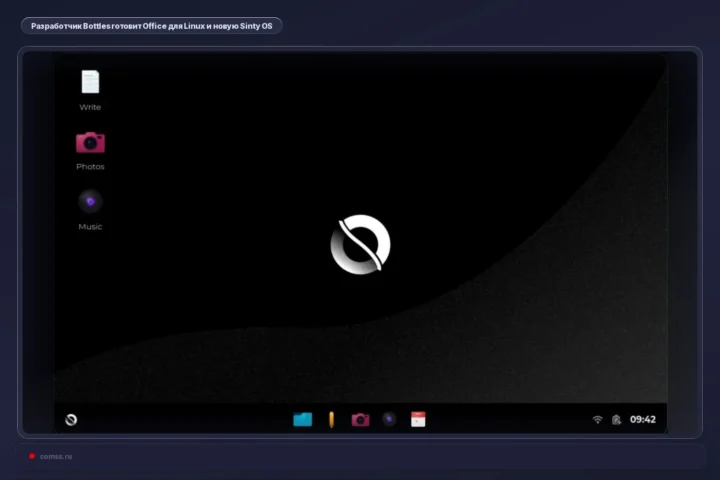Open the Photos camera desktop icon

click(x=90, y=142)
